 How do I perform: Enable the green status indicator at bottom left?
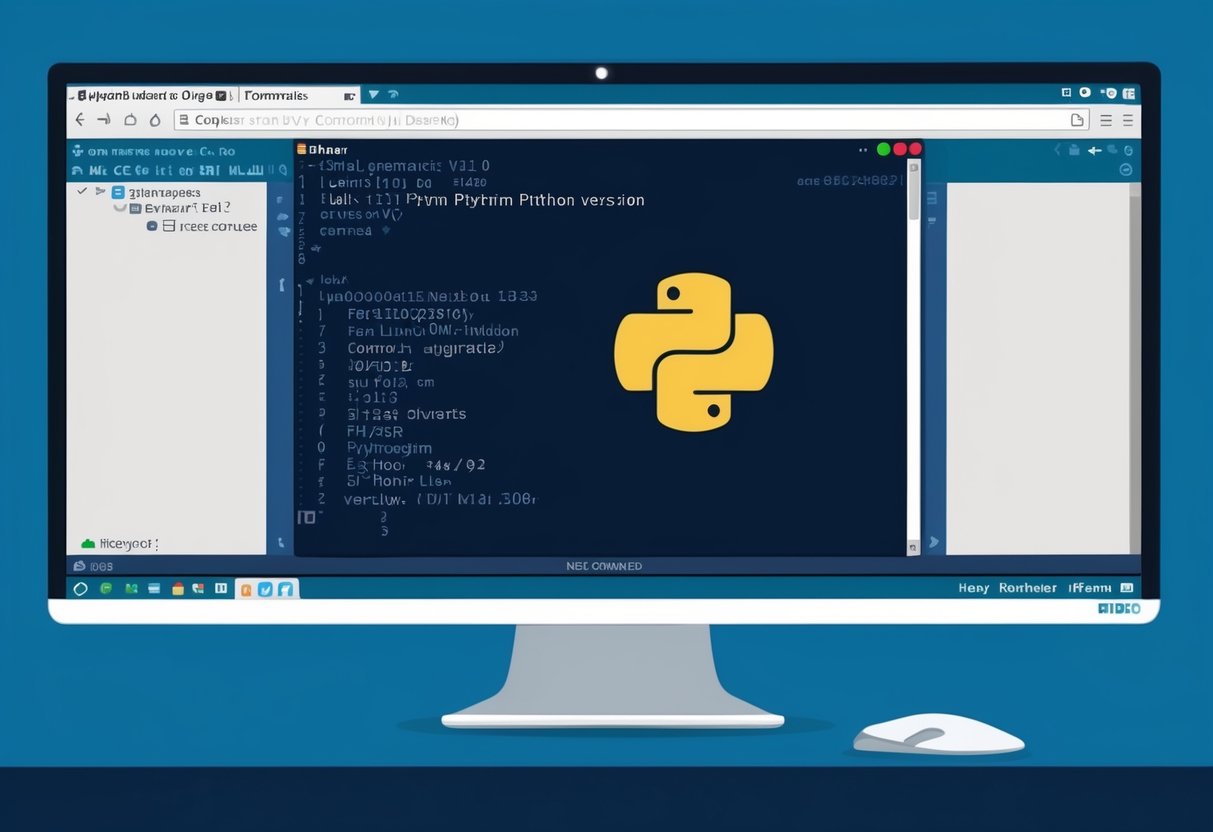pos(87,543)
